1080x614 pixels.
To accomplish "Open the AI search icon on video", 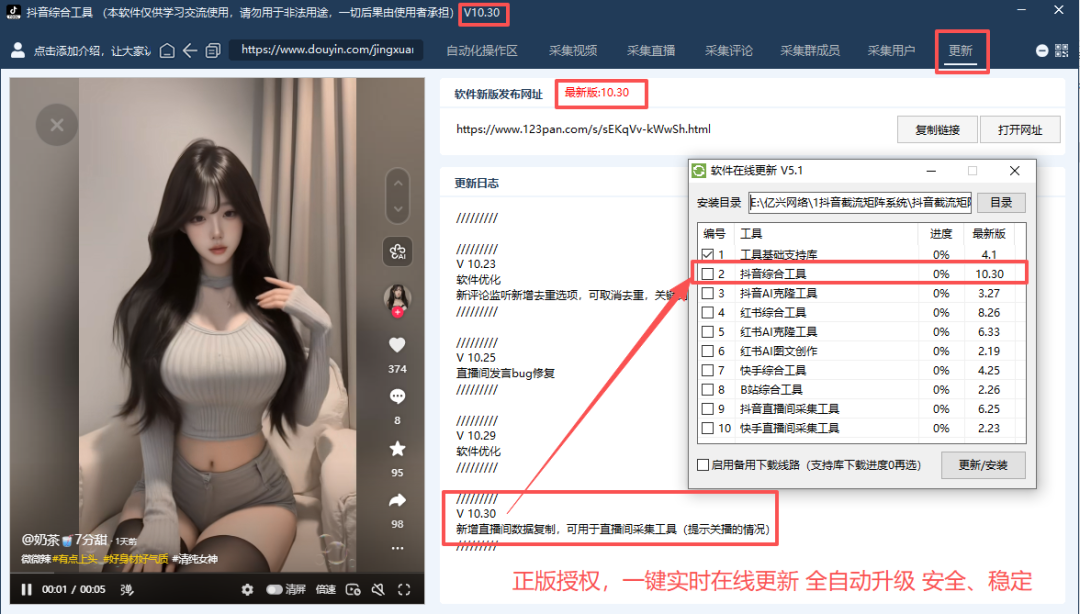I will pos(397,252).
